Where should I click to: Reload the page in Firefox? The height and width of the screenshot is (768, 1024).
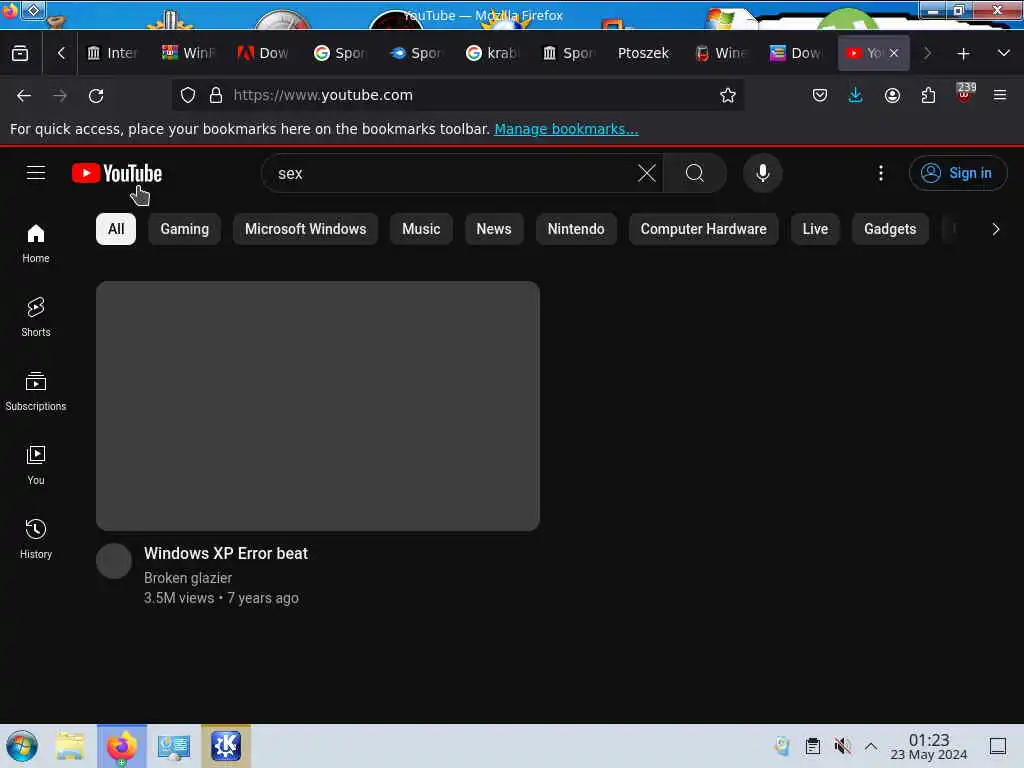pyautogui.click(x=96, y=96)
